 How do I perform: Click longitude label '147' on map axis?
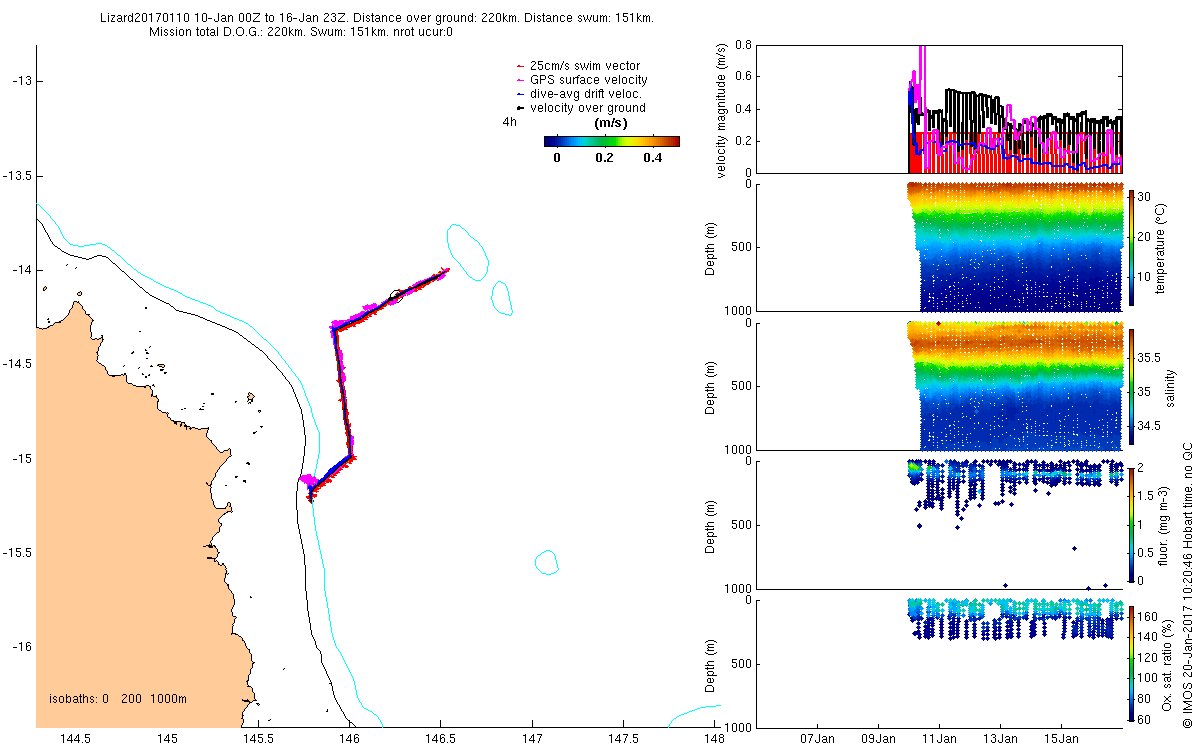tap(532, 739)
